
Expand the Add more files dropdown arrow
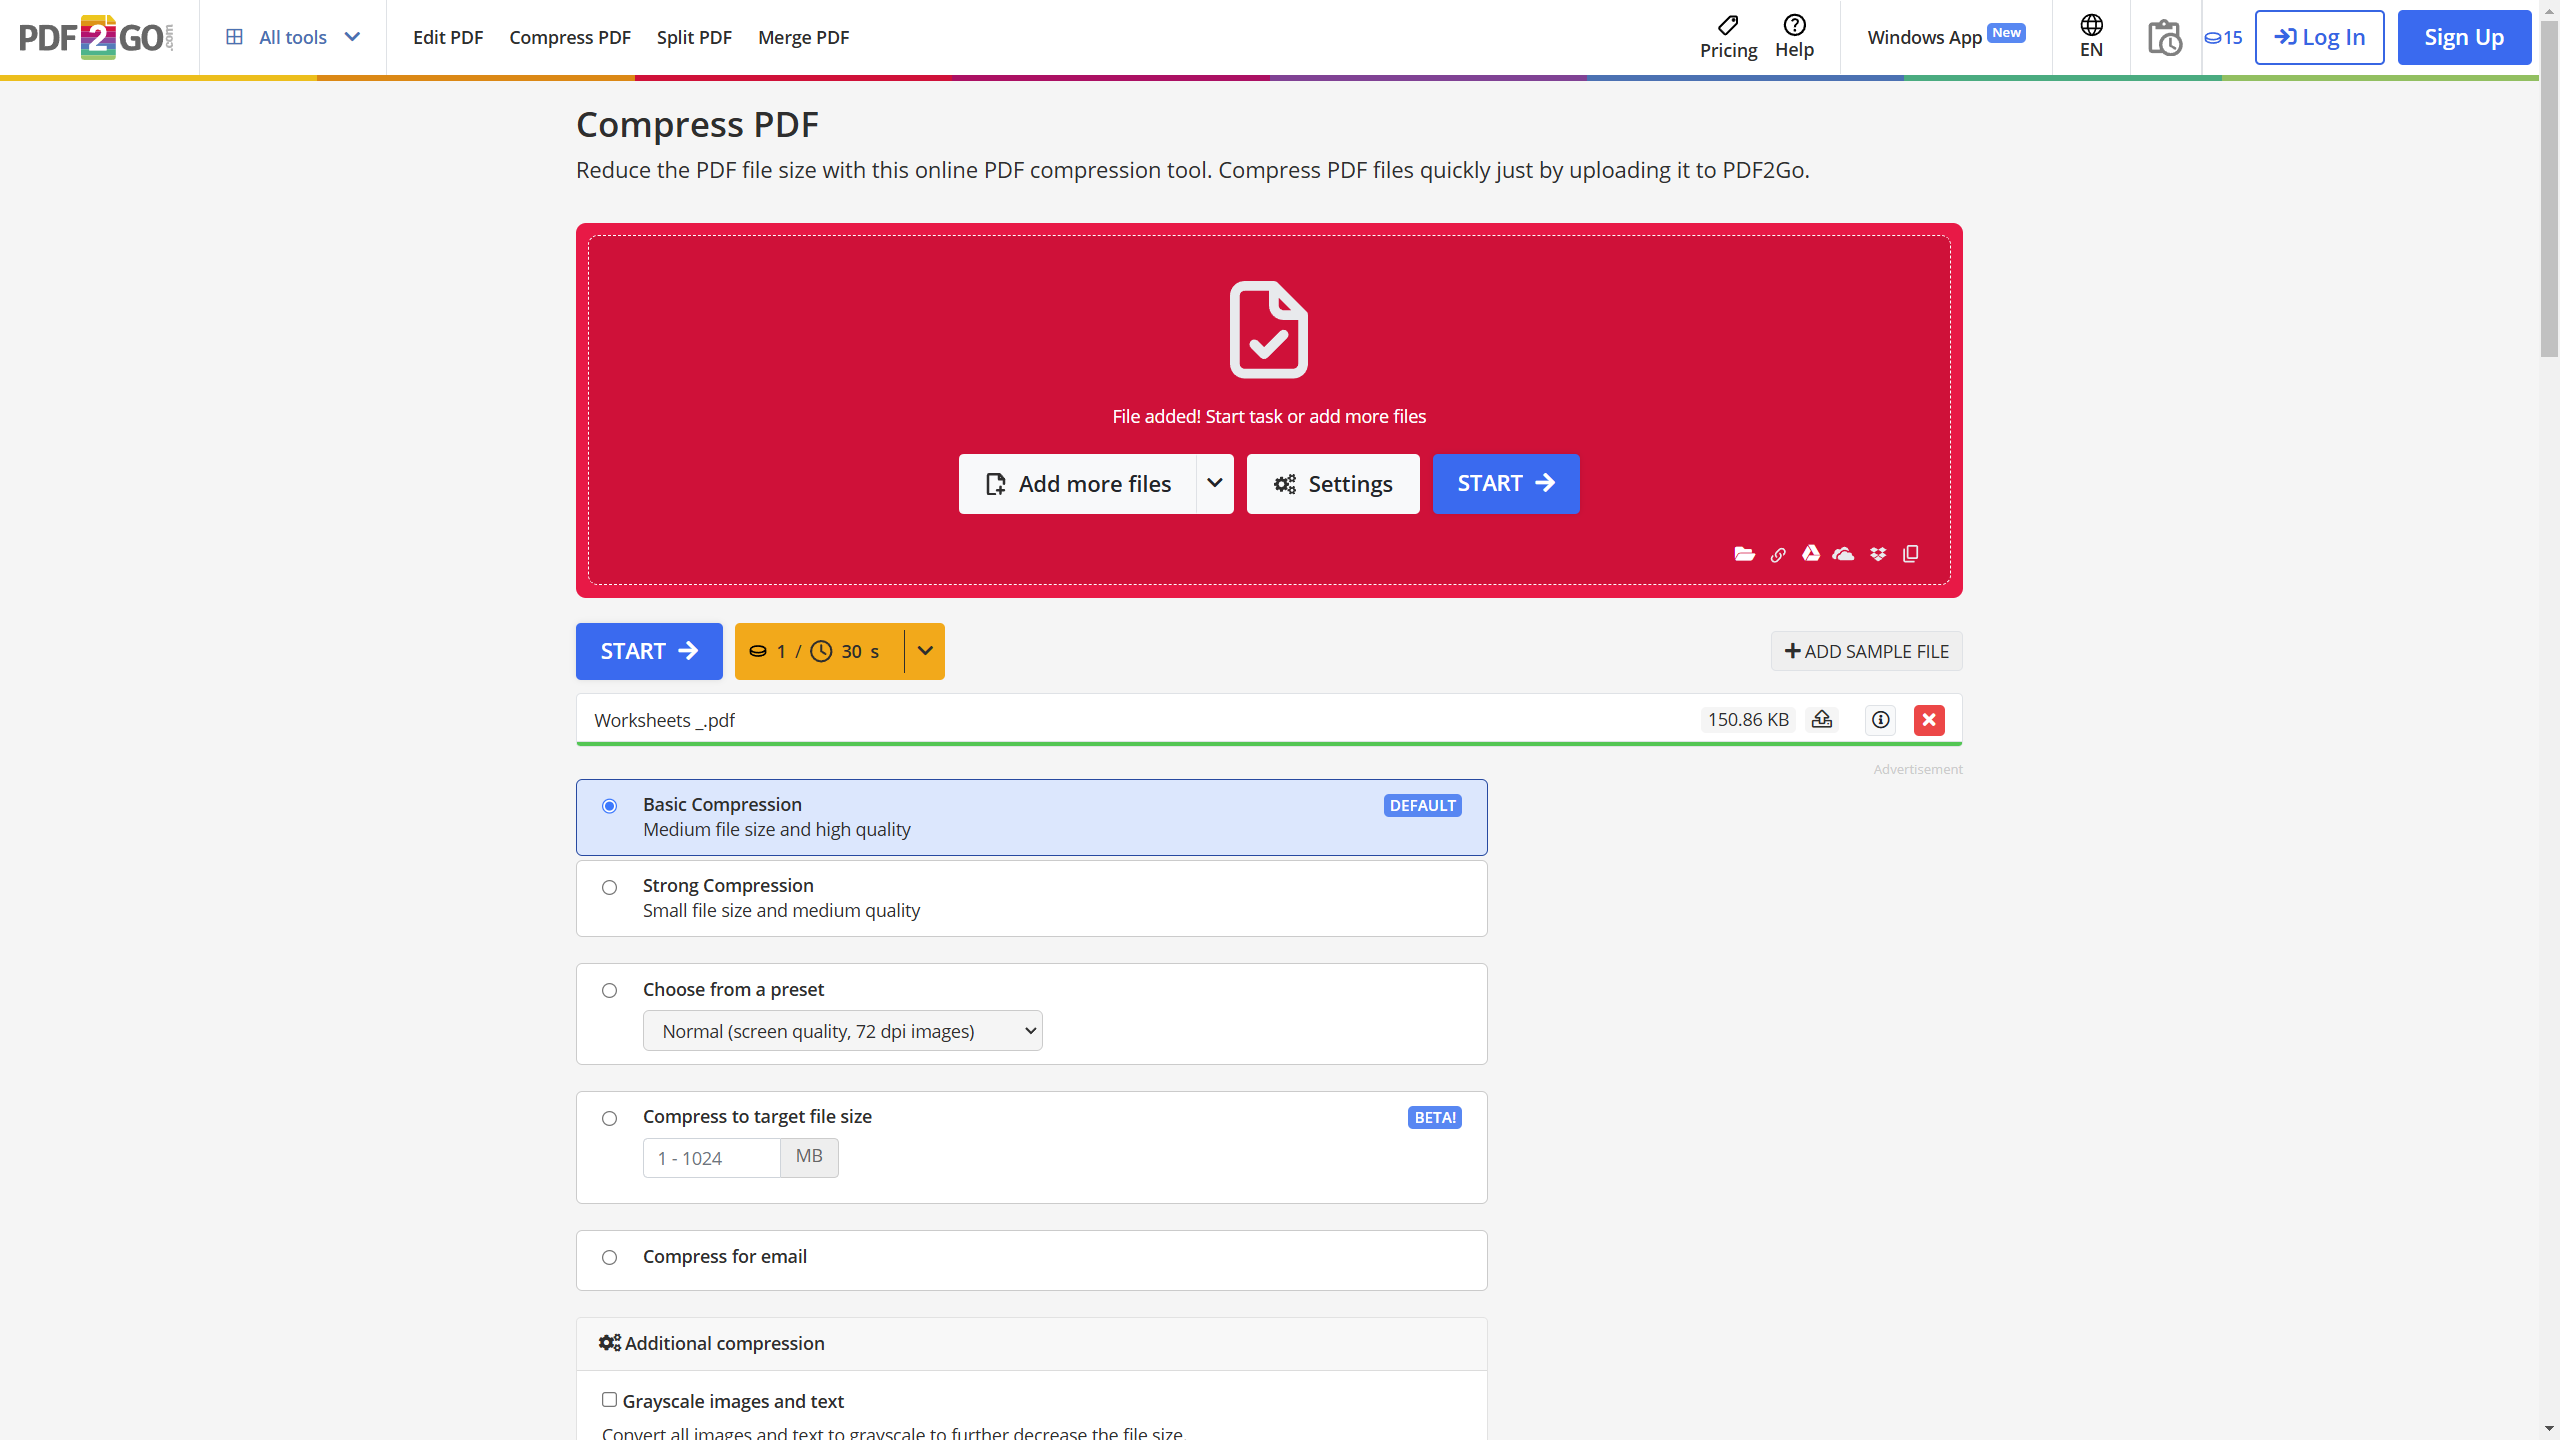click(1213, 484)
